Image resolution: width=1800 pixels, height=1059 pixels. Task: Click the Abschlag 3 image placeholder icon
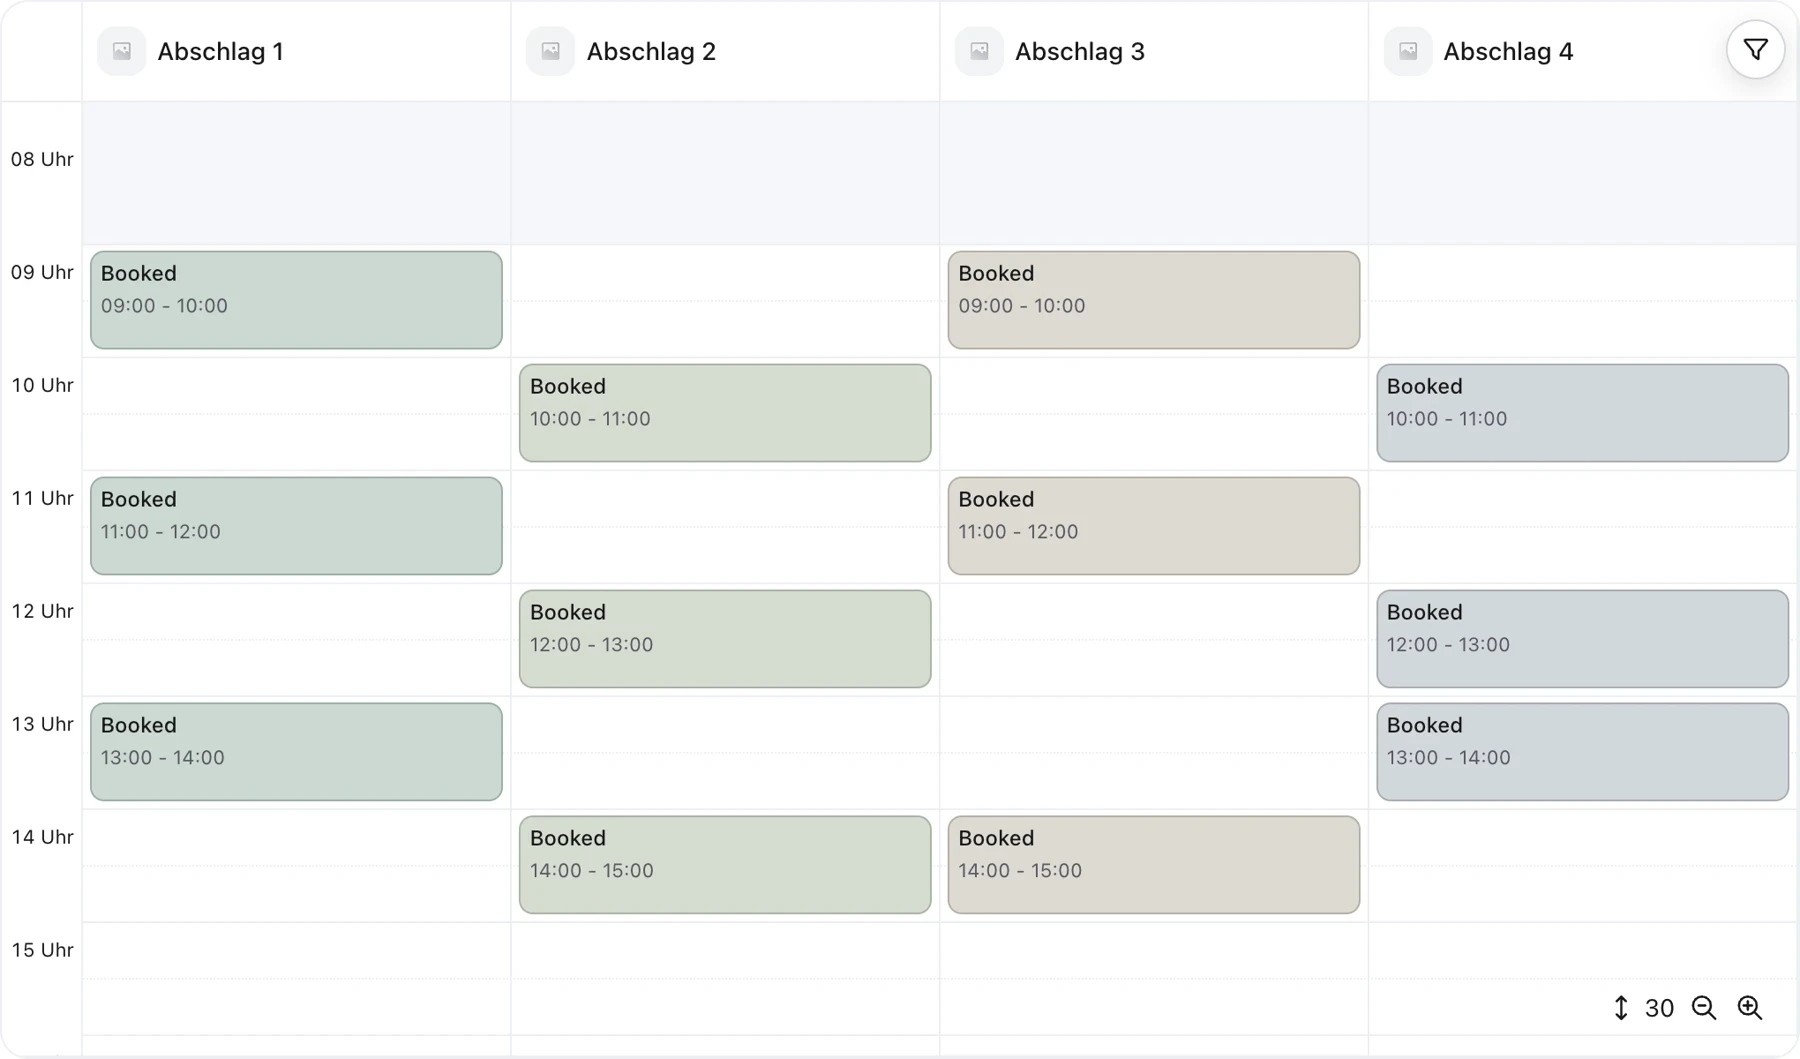point(979,51)
